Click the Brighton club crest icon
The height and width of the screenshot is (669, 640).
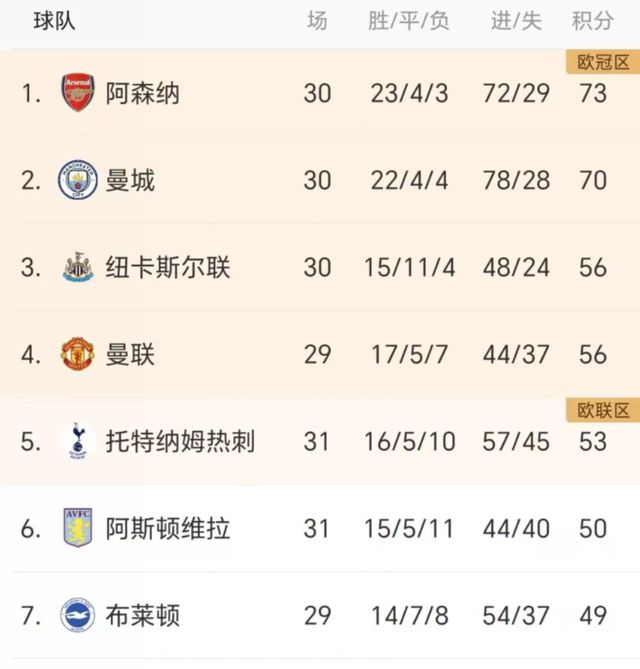pos(77,615)
